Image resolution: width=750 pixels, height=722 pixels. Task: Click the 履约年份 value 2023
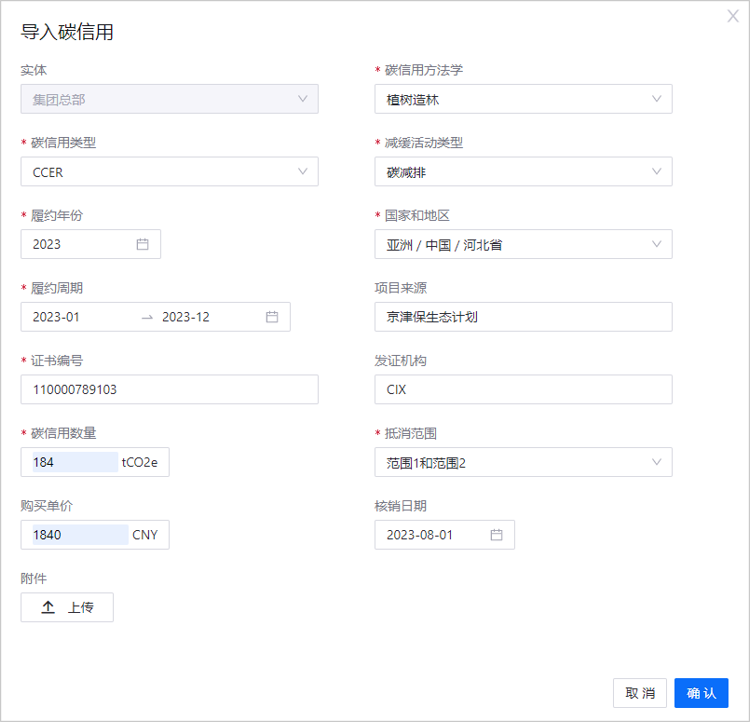(x=46, y=244)
